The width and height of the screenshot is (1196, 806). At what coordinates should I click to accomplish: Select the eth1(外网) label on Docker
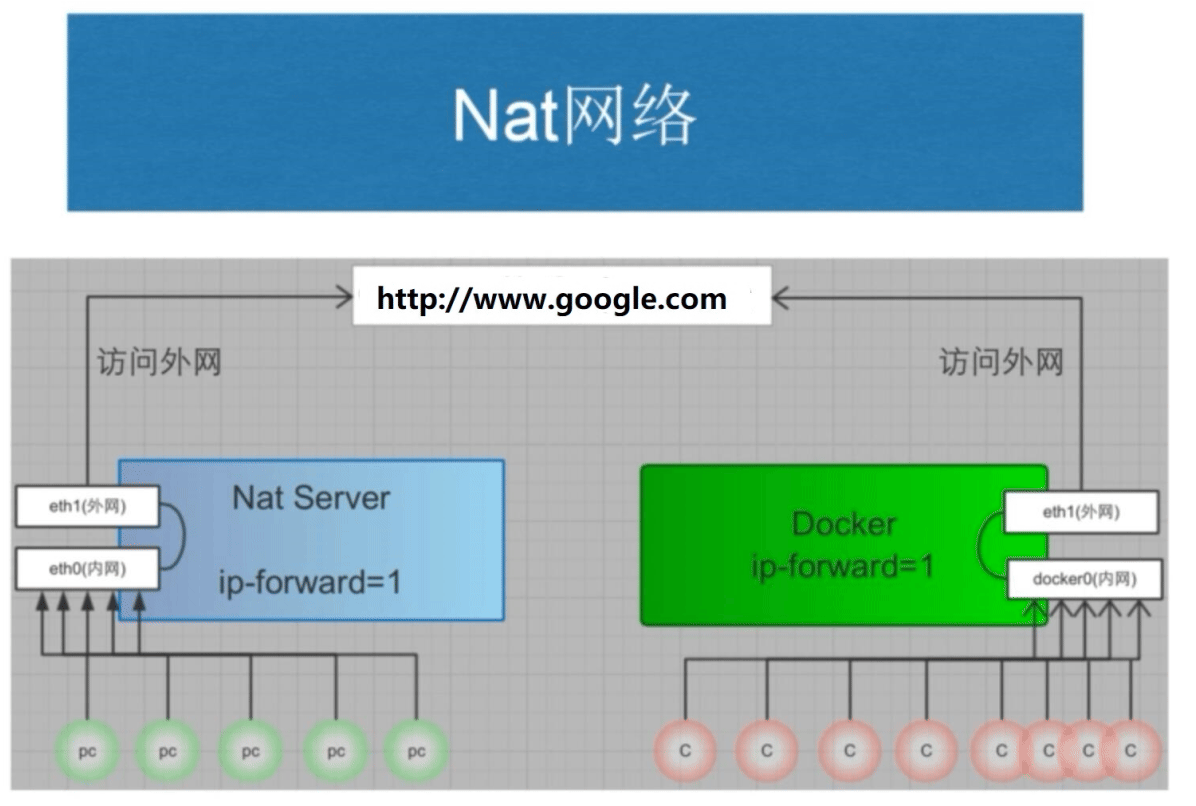1081,512
